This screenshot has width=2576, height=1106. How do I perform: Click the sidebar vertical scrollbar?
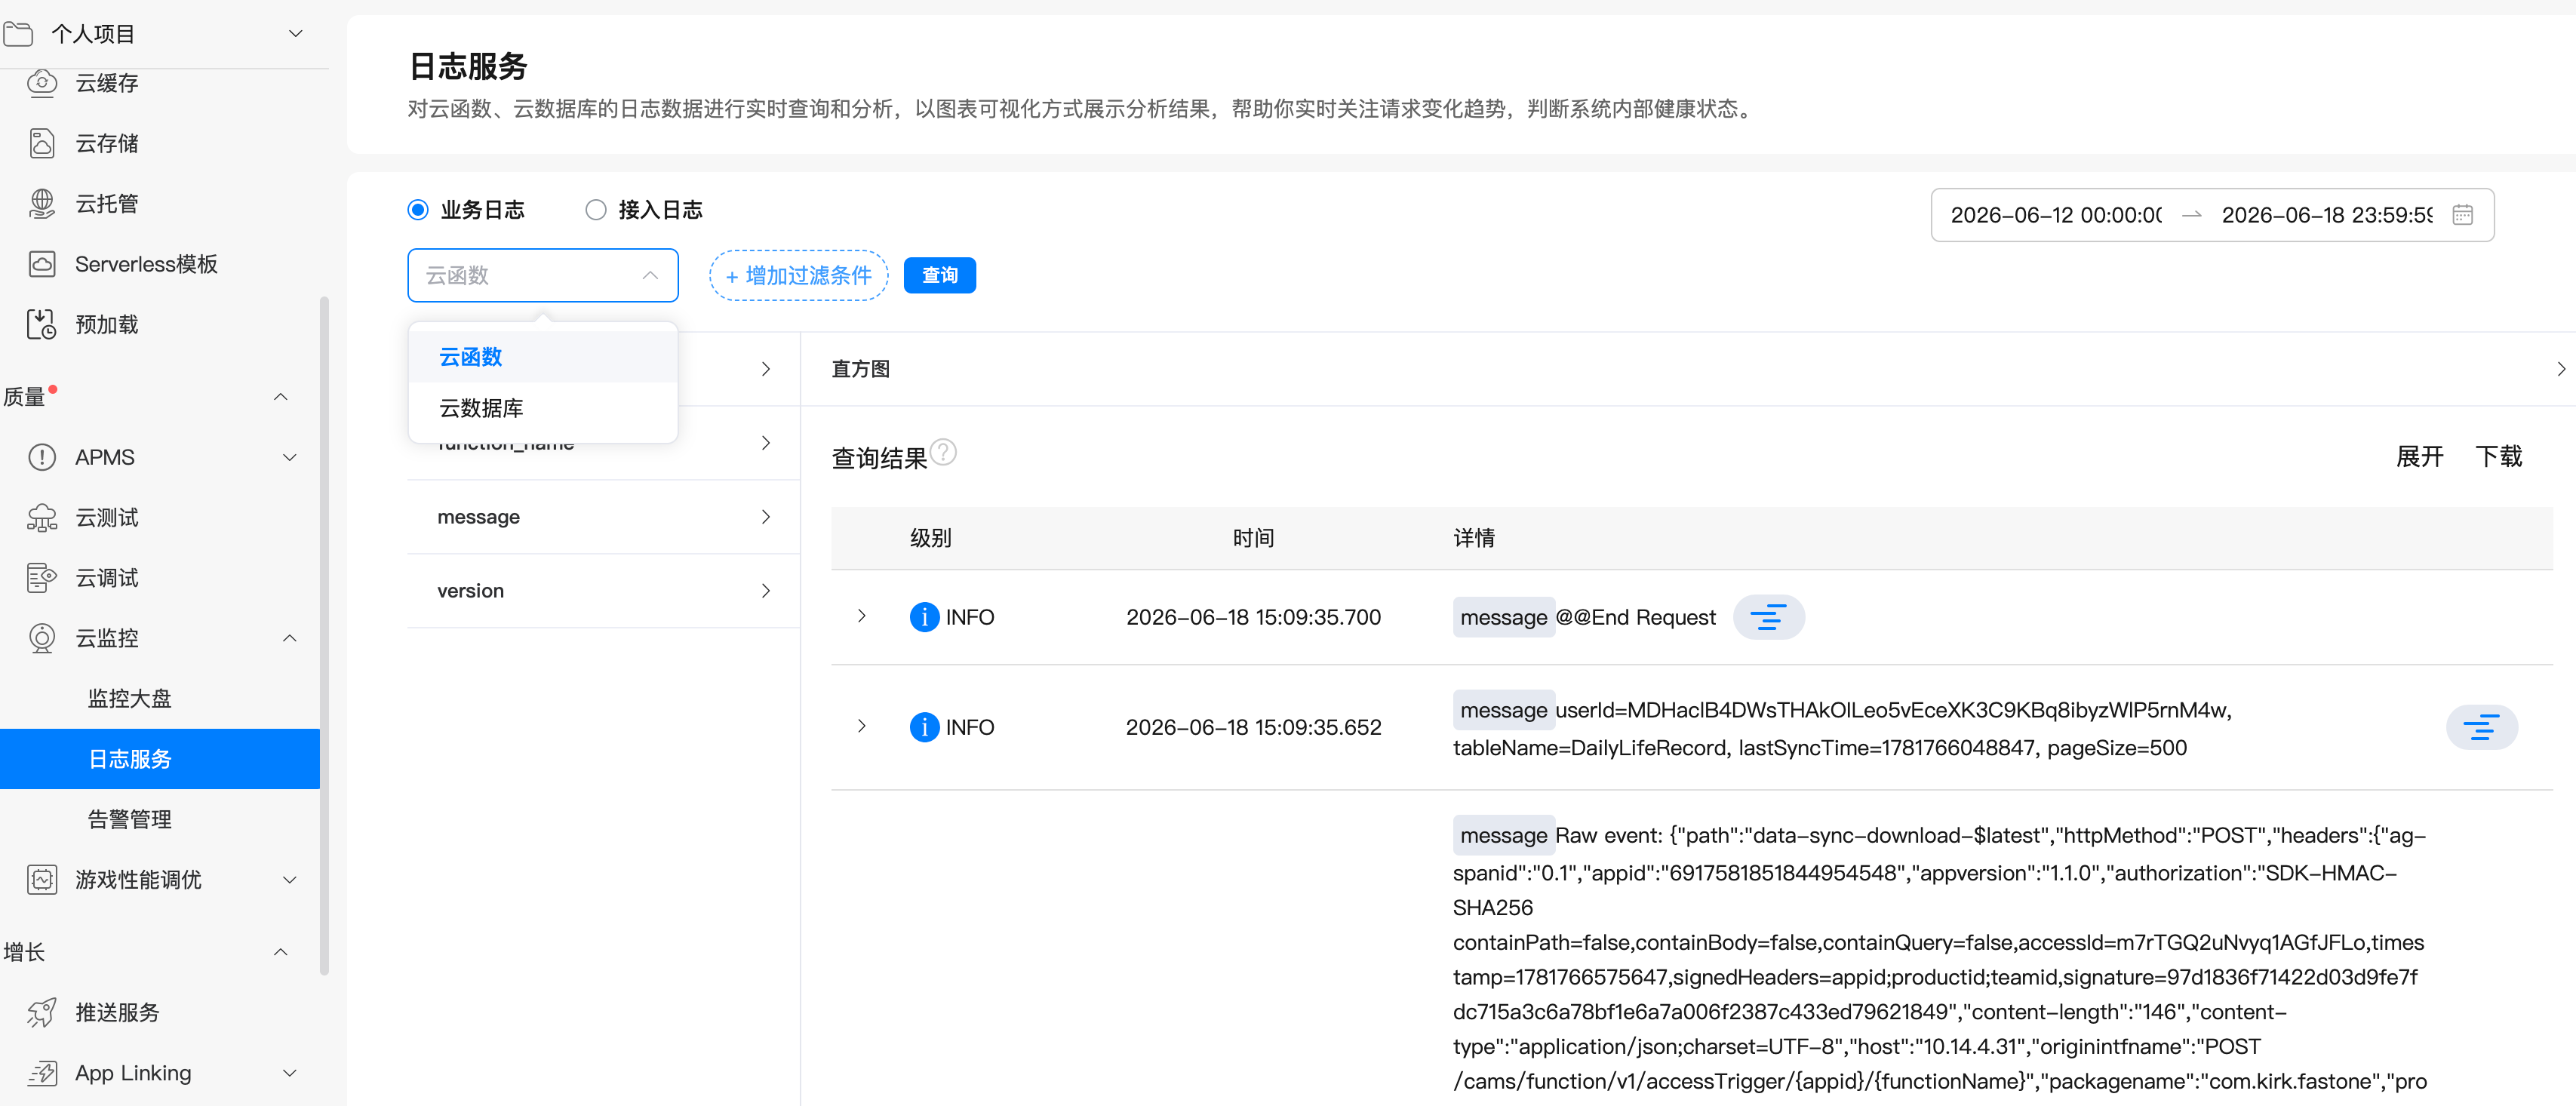324,635
